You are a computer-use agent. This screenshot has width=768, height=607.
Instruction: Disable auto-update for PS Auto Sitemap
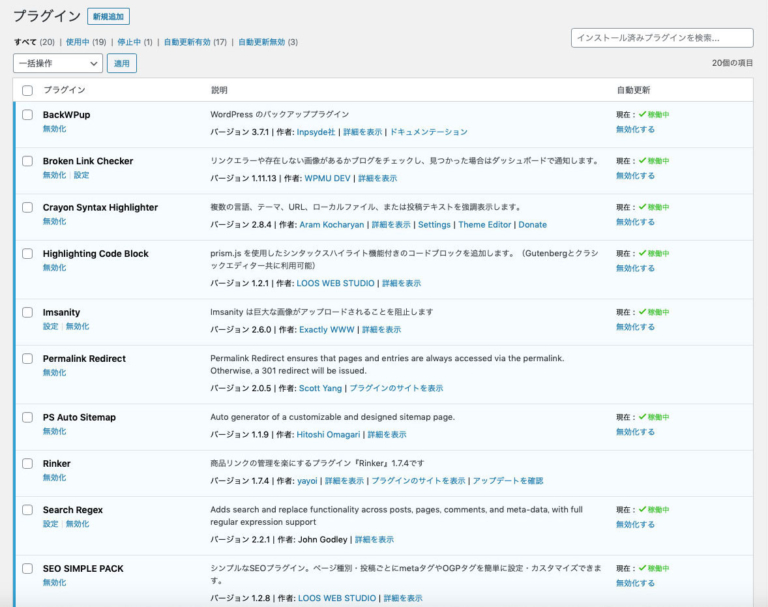[x=635, y=432]
